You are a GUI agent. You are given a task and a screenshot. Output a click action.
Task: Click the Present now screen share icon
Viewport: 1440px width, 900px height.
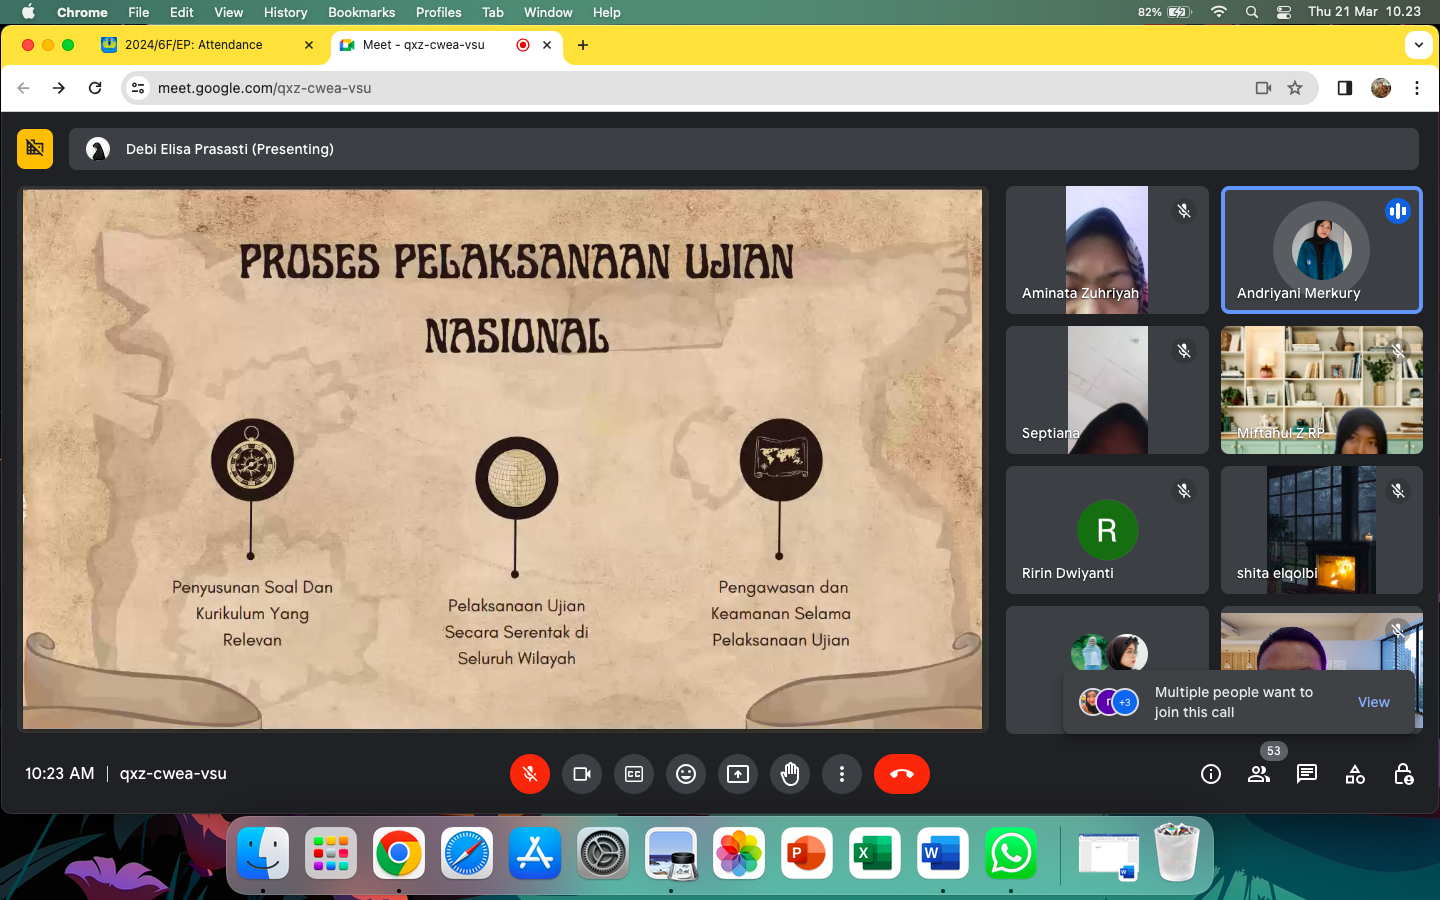(738, 774)
